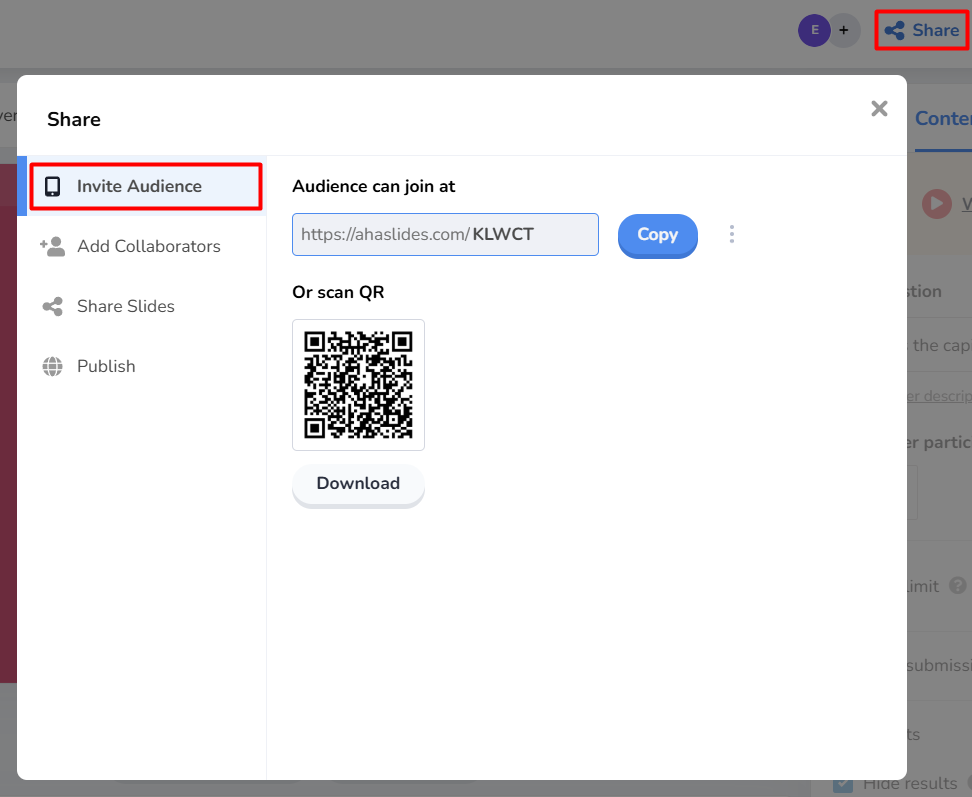The image size is (972, 797).
Task: Click the QR code thumbnail
Action: 358,385
